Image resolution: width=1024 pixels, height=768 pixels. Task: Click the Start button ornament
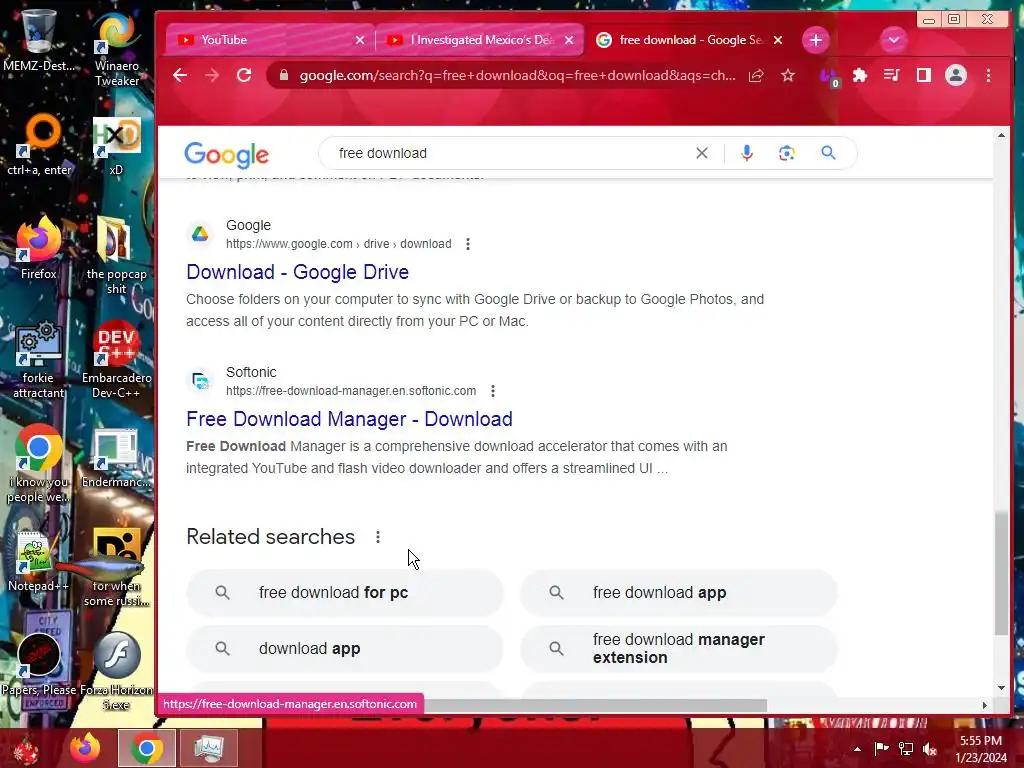[26, 748]
